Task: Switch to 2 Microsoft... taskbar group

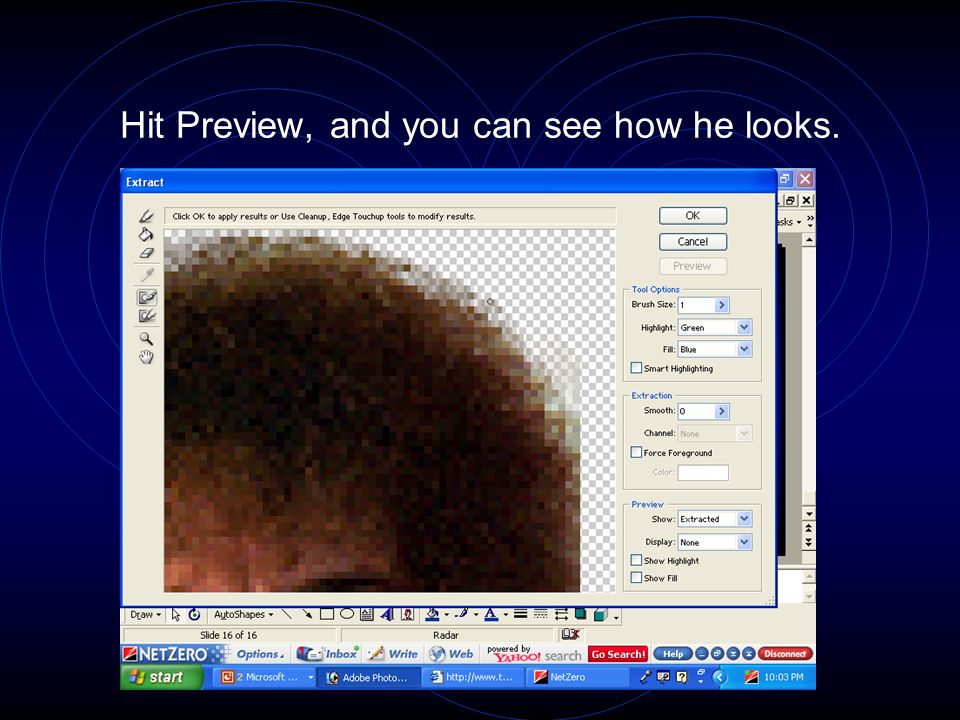Action: coord(266,677)
